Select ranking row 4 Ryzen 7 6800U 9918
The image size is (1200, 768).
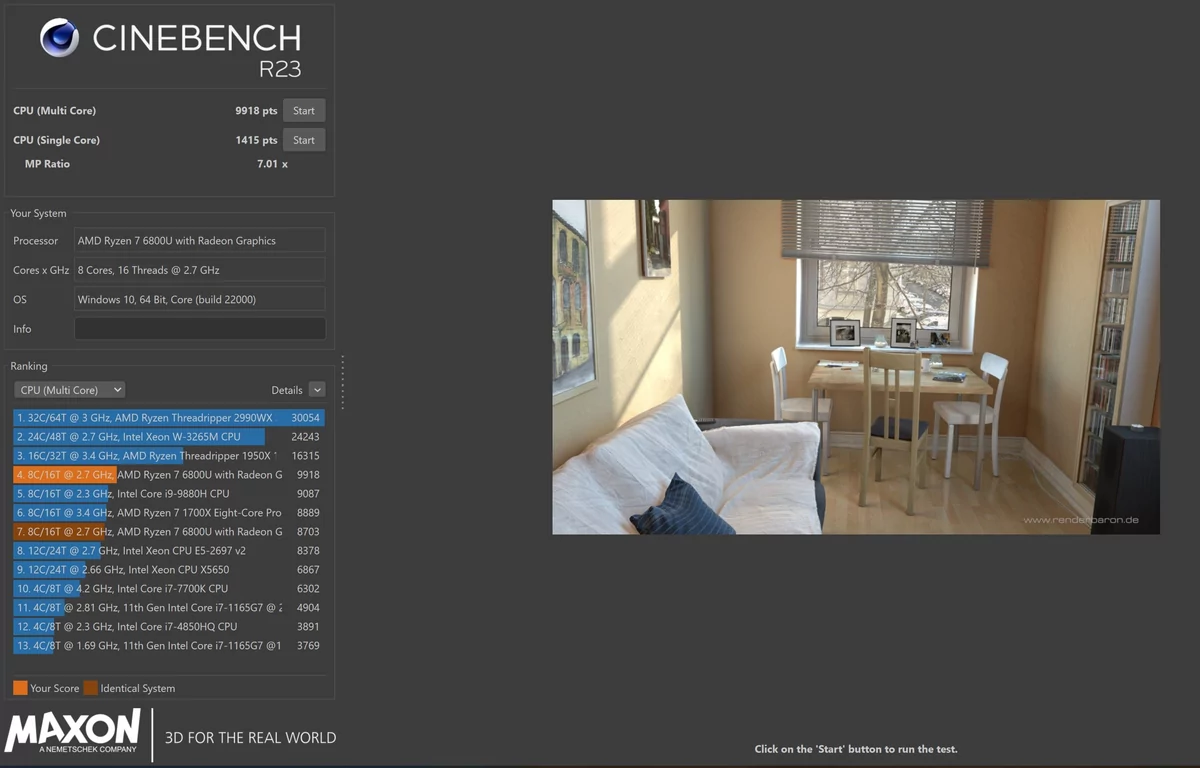[169, 475]
